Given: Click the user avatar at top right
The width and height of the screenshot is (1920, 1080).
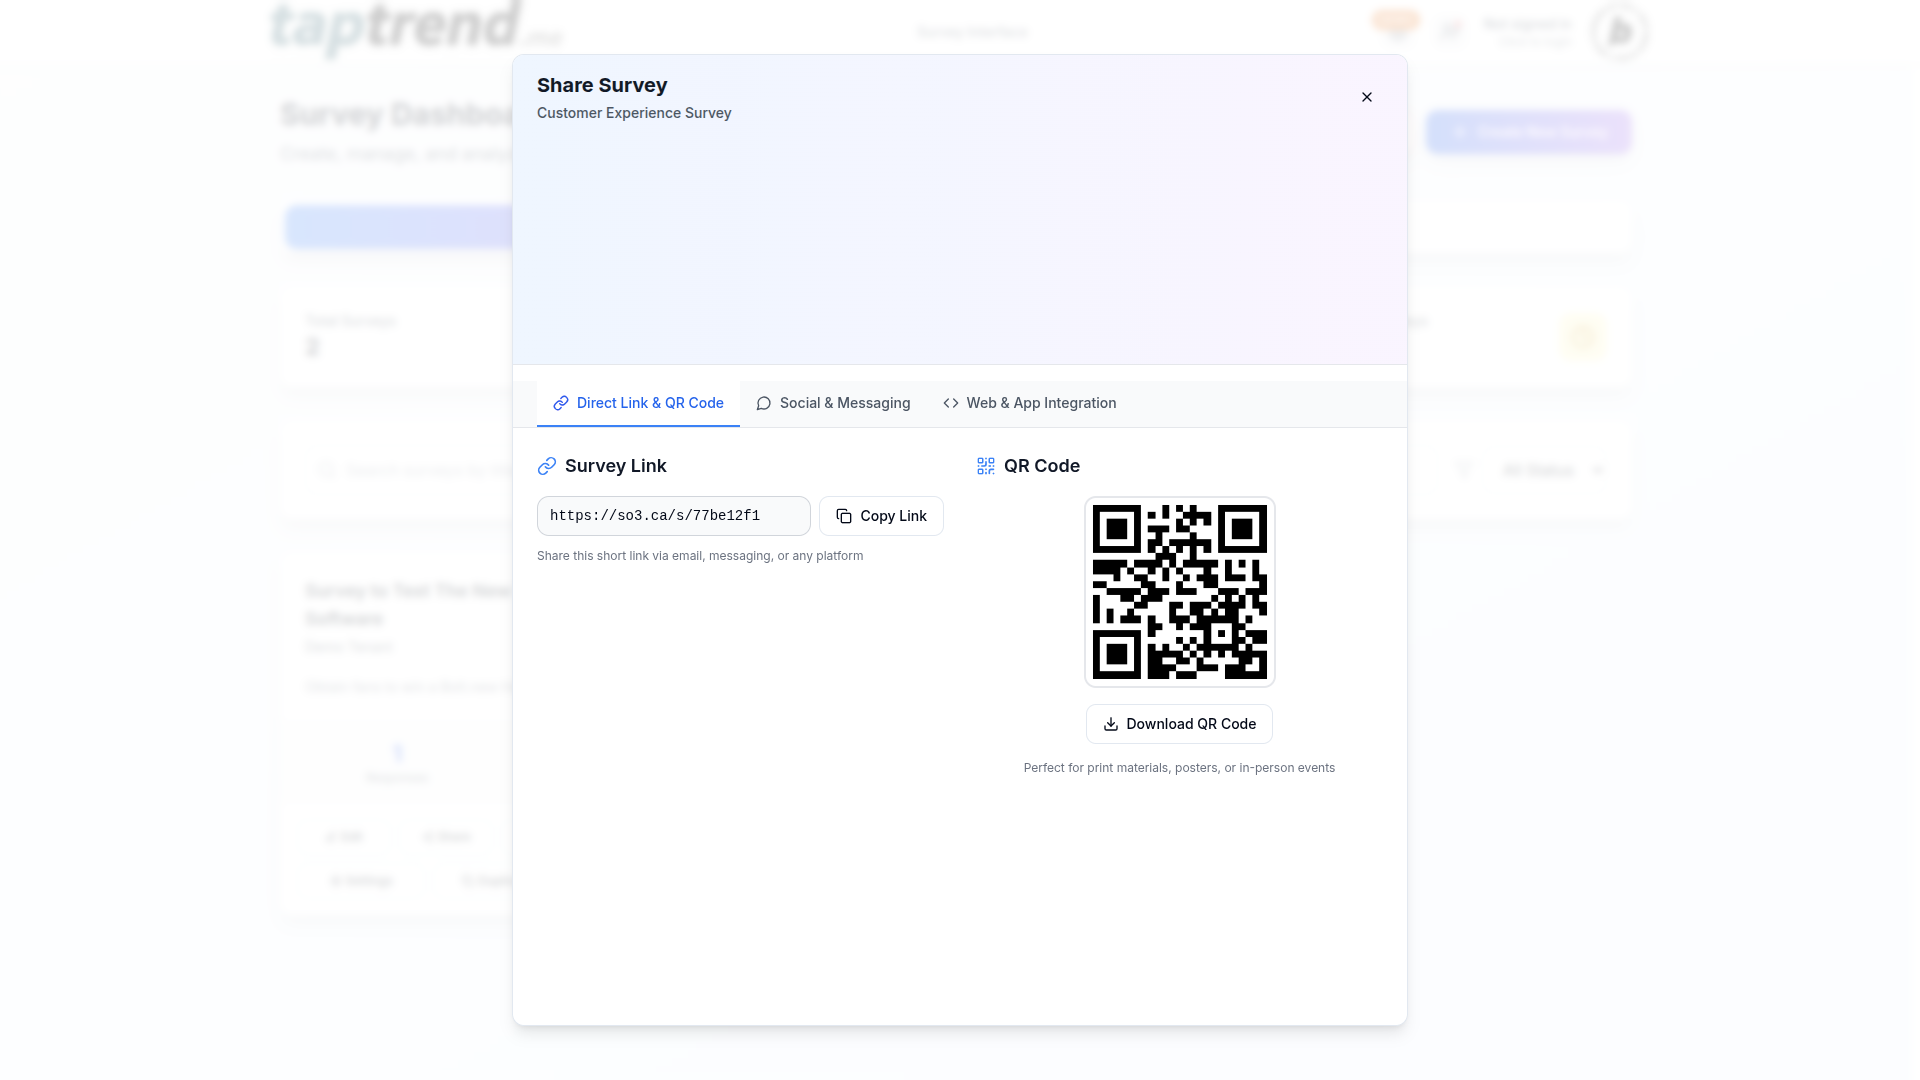Looking at the screenshot, I should (1619, 32).
